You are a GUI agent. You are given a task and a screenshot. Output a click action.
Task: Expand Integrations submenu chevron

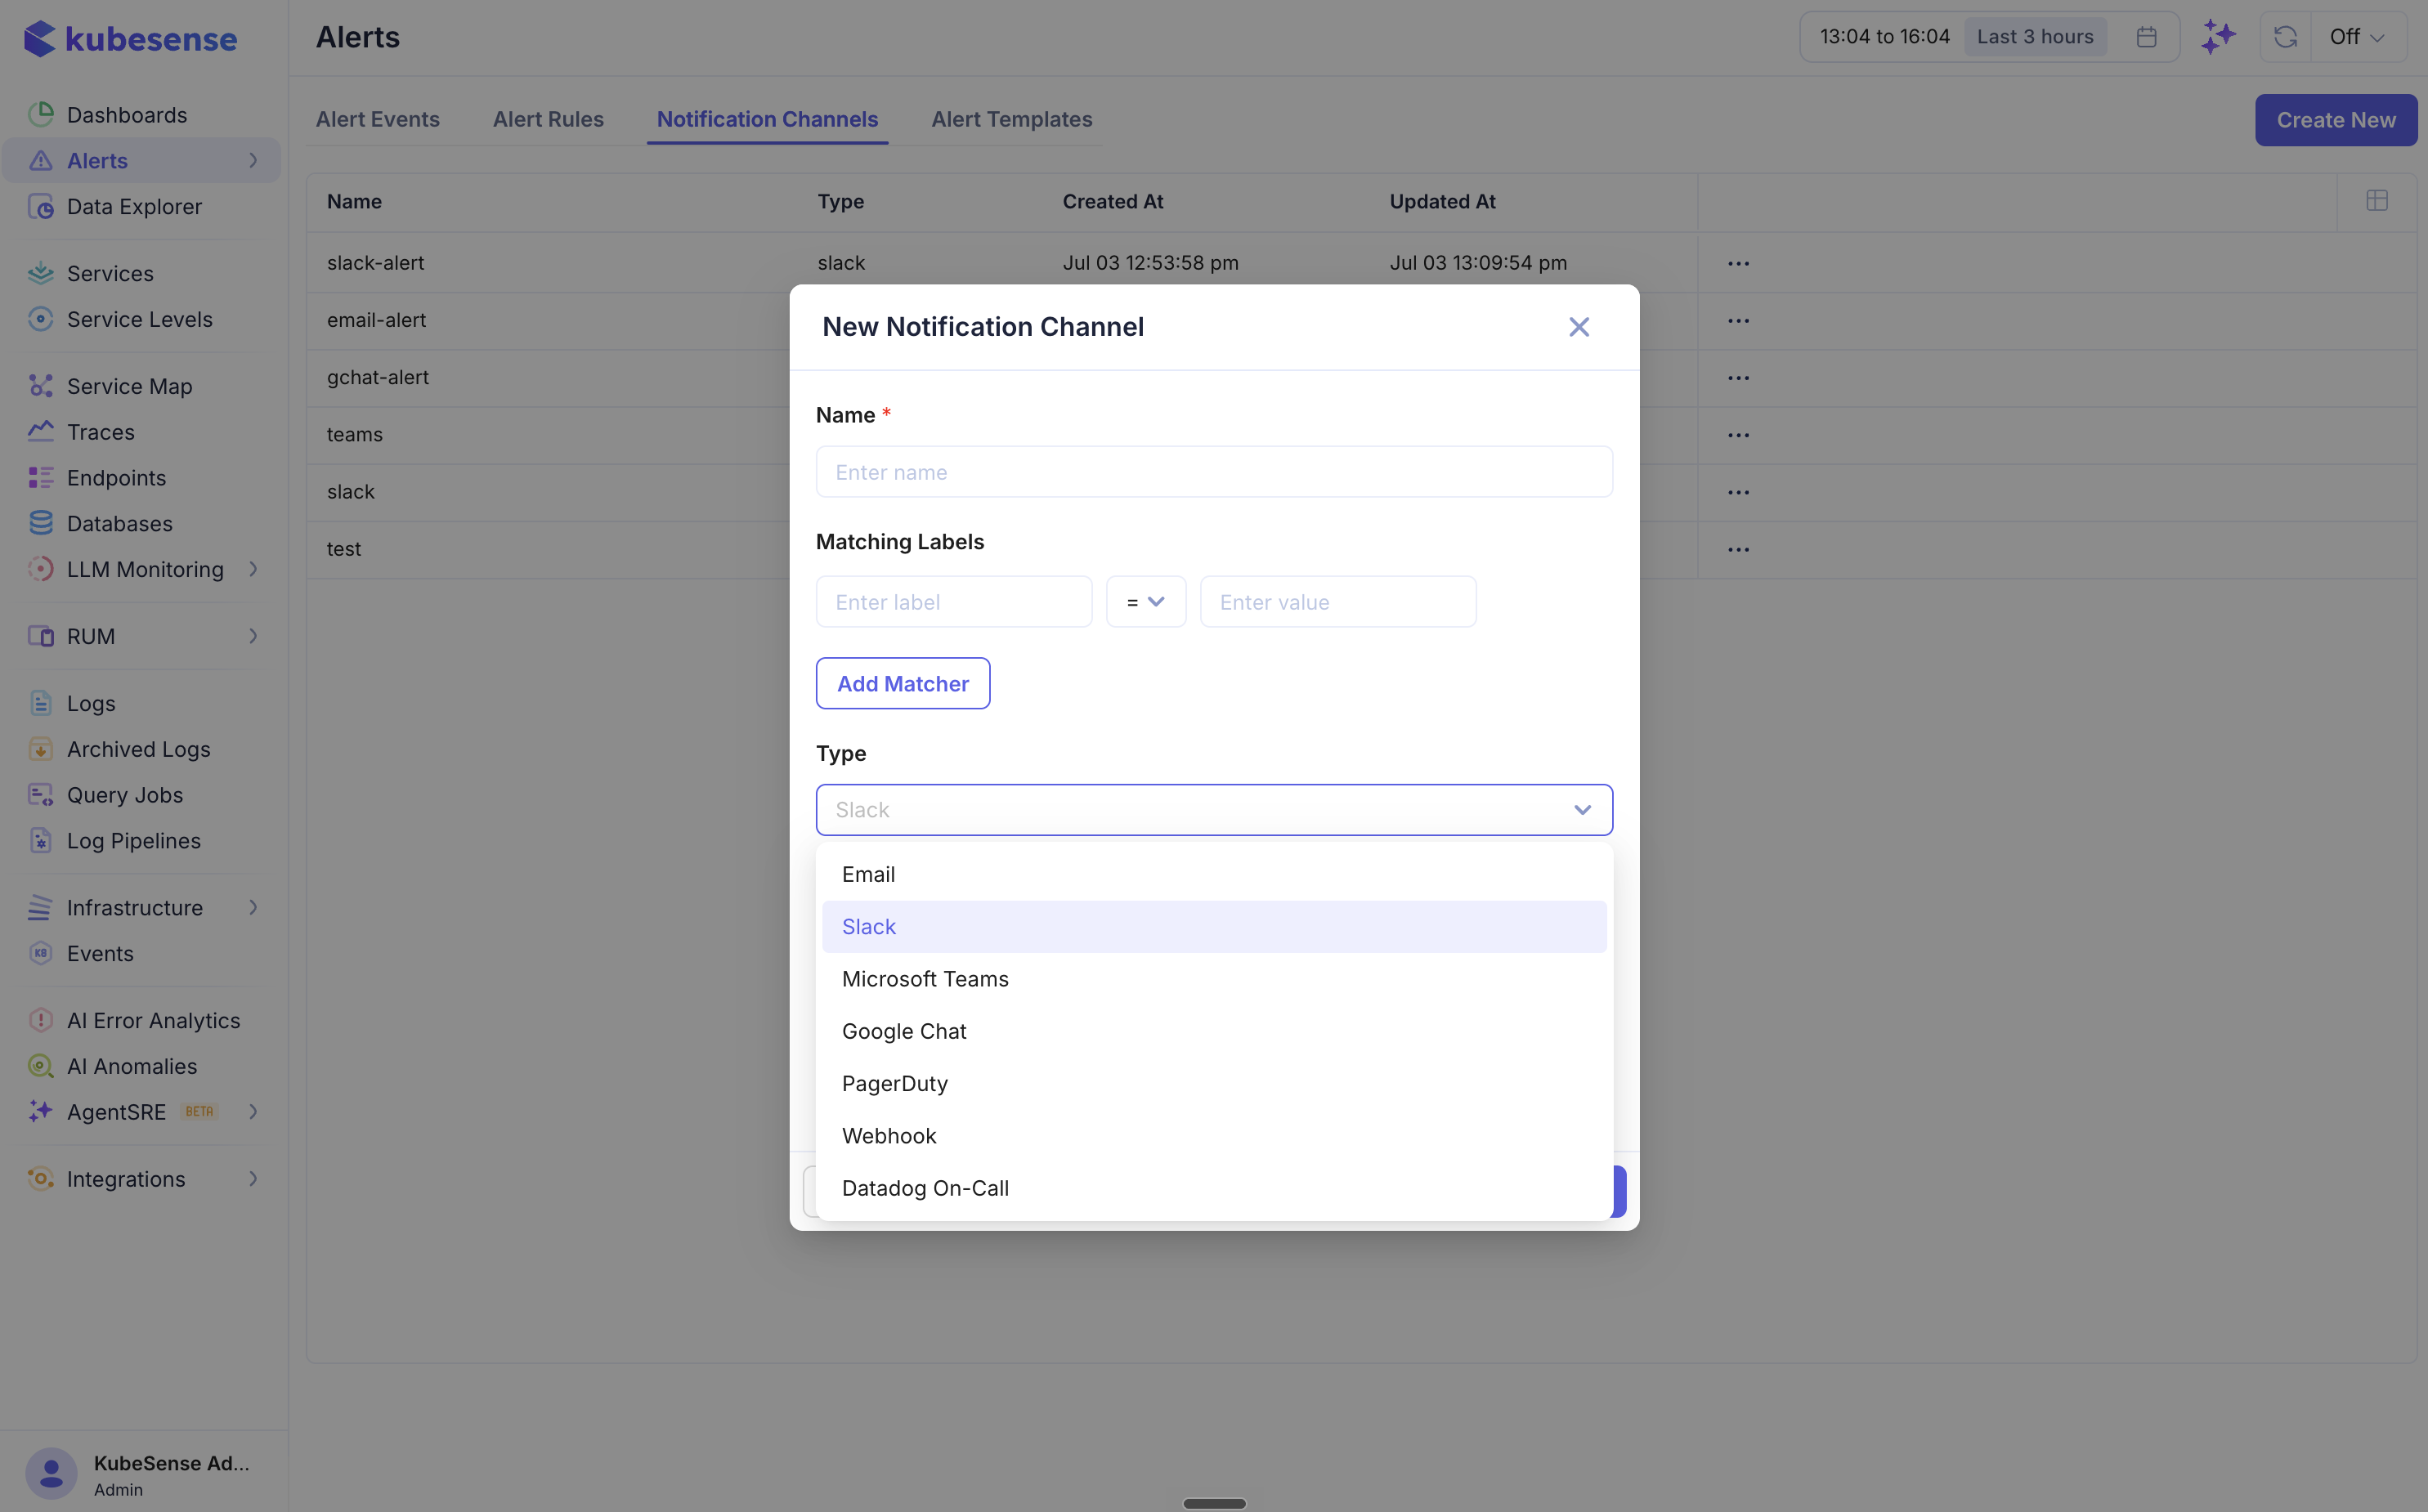[x=253, y=1179]
